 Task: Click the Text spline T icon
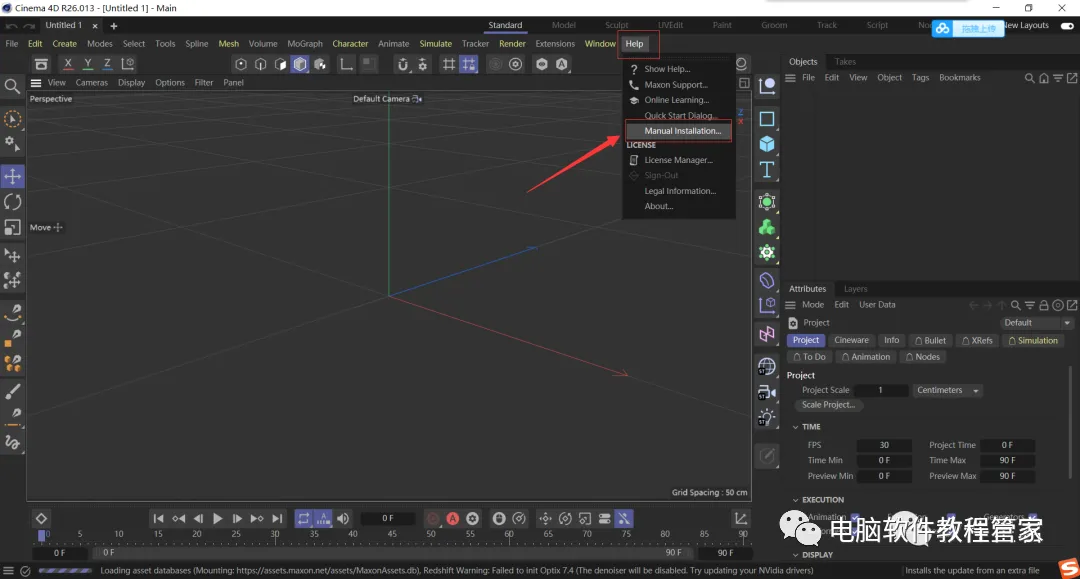pos(767,169)
